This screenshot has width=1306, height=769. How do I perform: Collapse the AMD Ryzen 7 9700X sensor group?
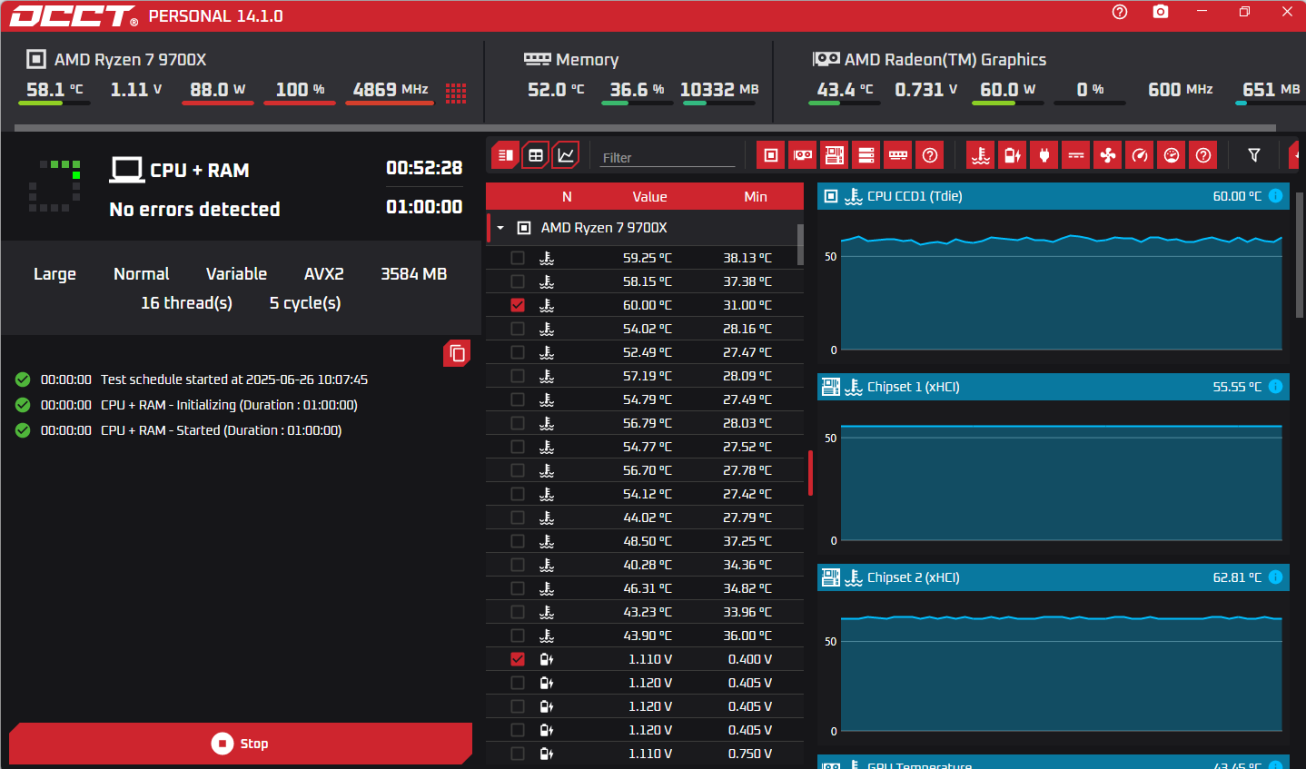(x=501, y=228)
